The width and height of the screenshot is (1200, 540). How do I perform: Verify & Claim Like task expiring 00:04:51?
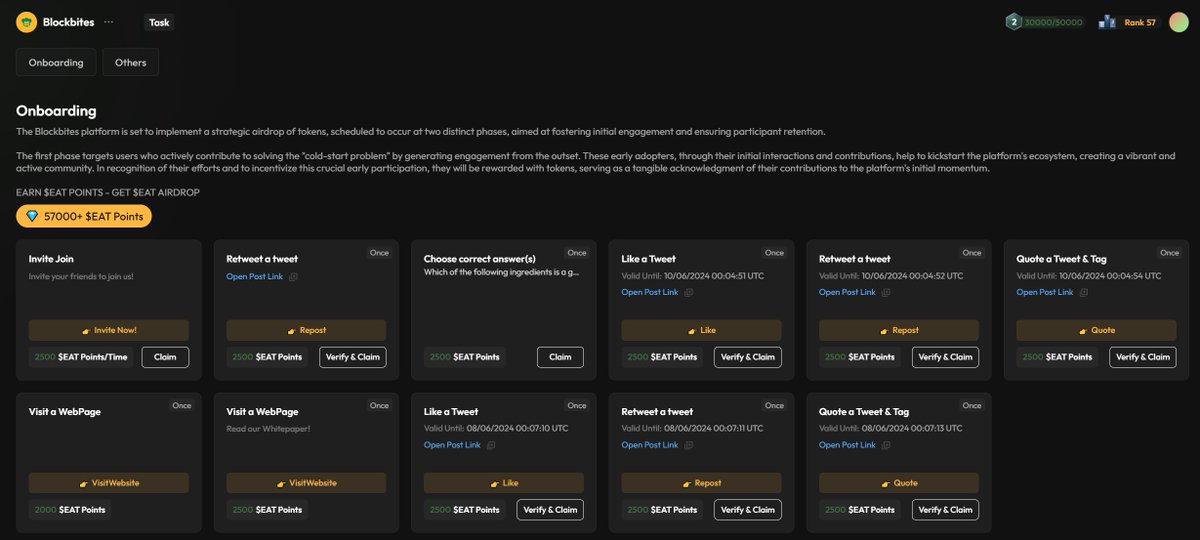[748, 357]
